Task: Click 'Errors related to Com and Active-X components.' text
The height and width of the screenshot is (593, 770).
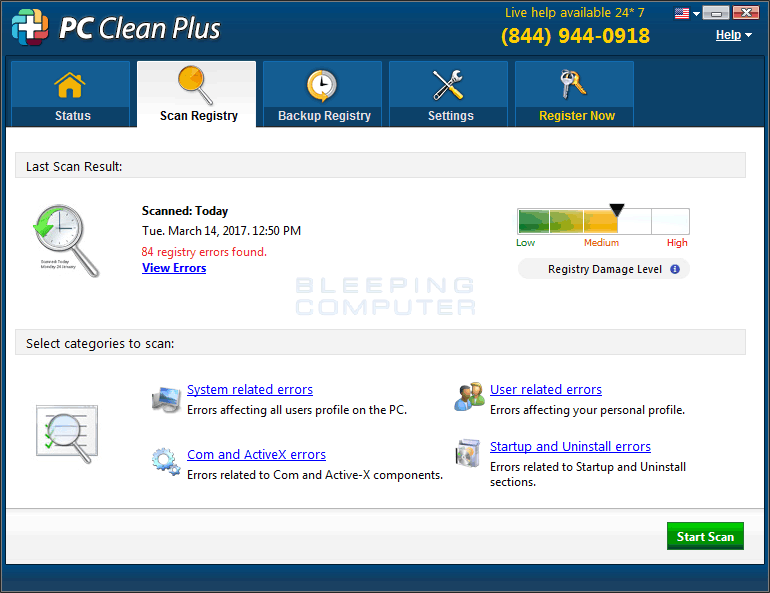Action: click(315, 475)
